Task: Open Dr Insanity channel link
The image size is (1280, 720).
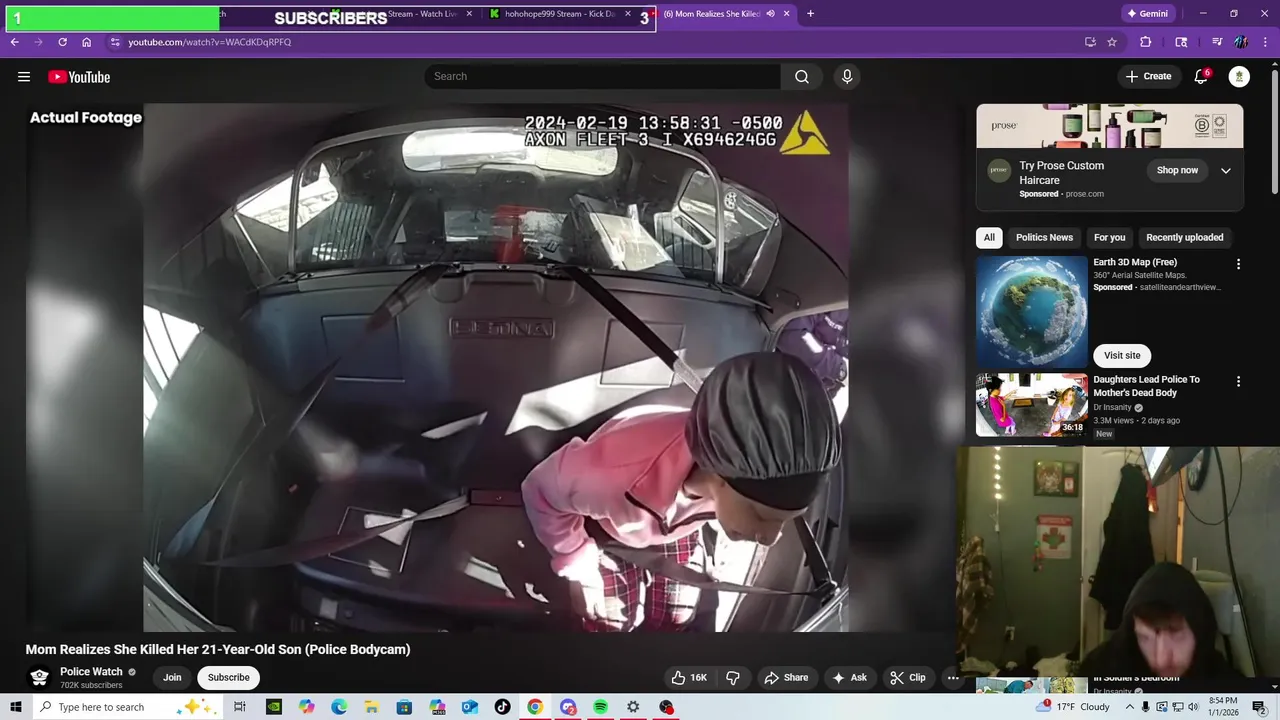Action: [x=1112, y=407]
